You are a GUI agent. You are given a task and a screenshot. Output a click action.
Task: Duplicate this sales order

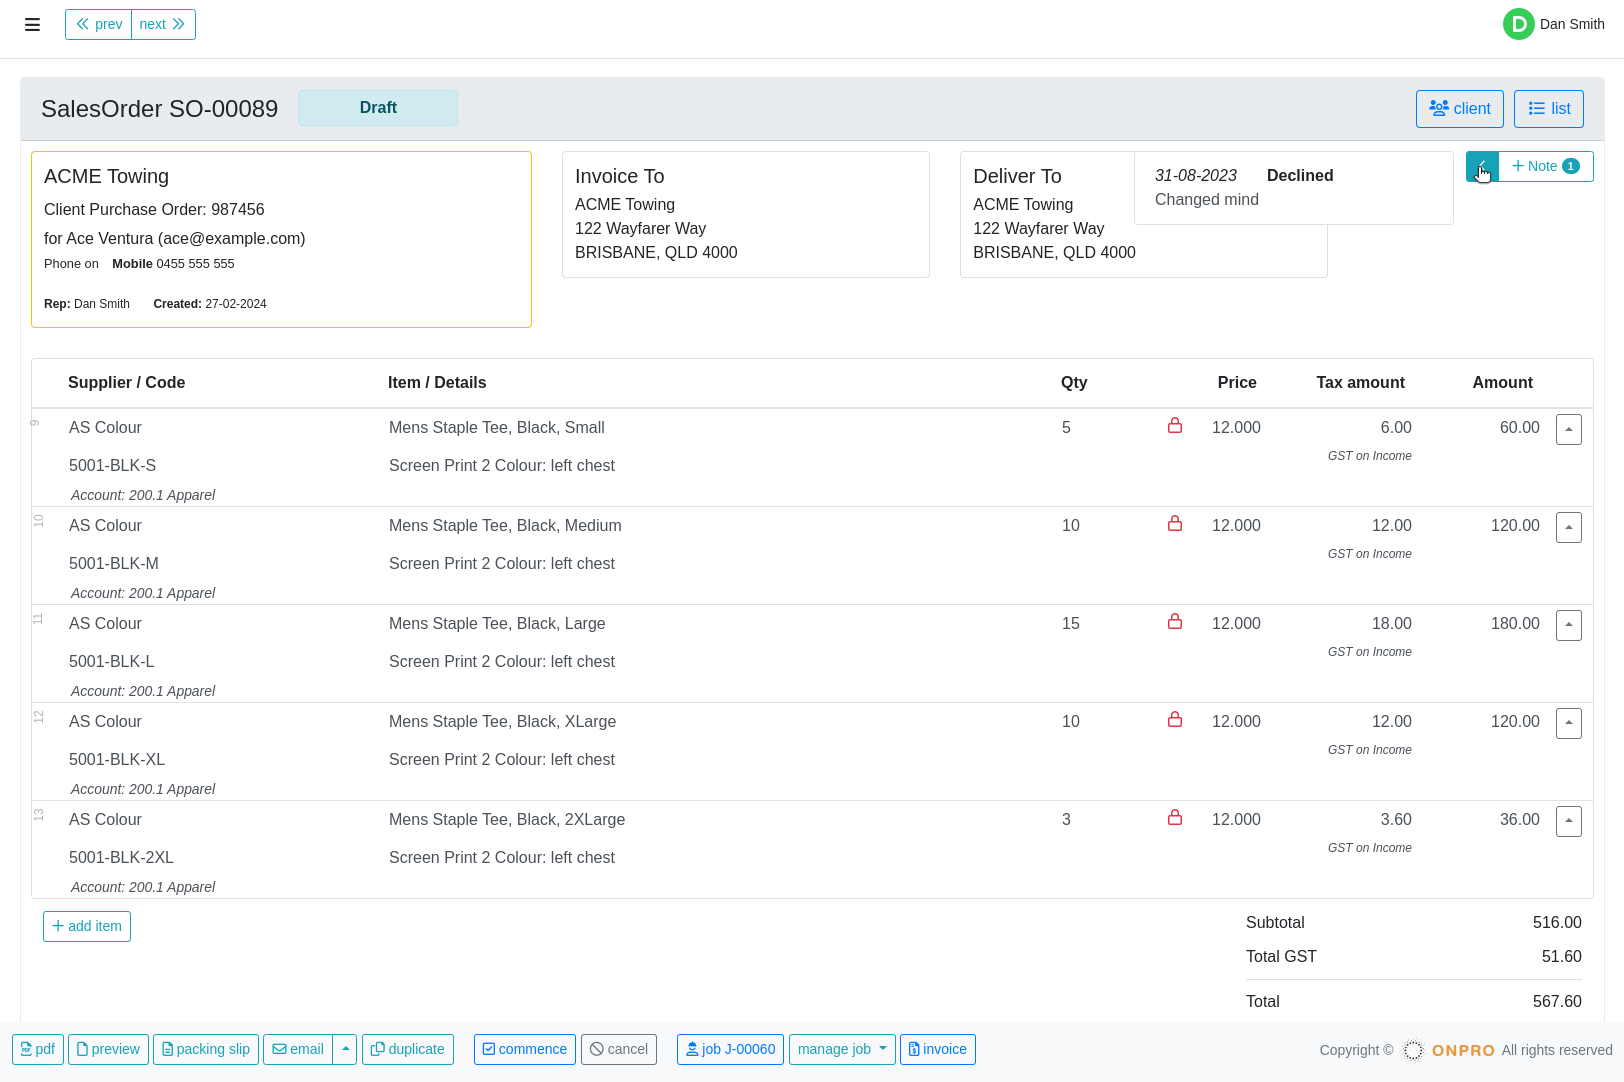408,1049
